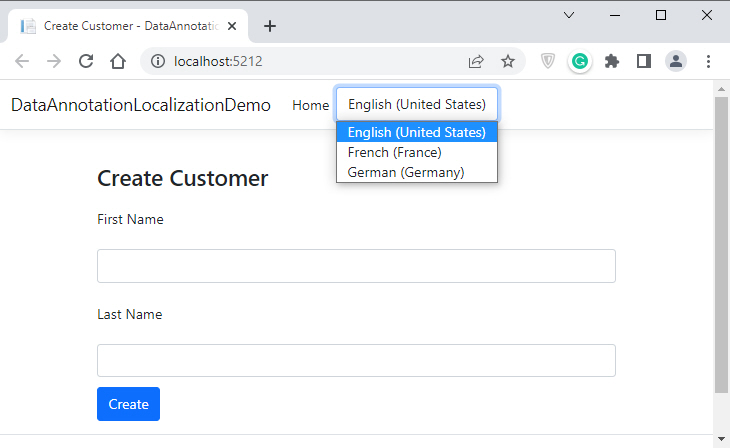Focus the Last Name input field
Screen dimensions: 730x448
(356, 360)
